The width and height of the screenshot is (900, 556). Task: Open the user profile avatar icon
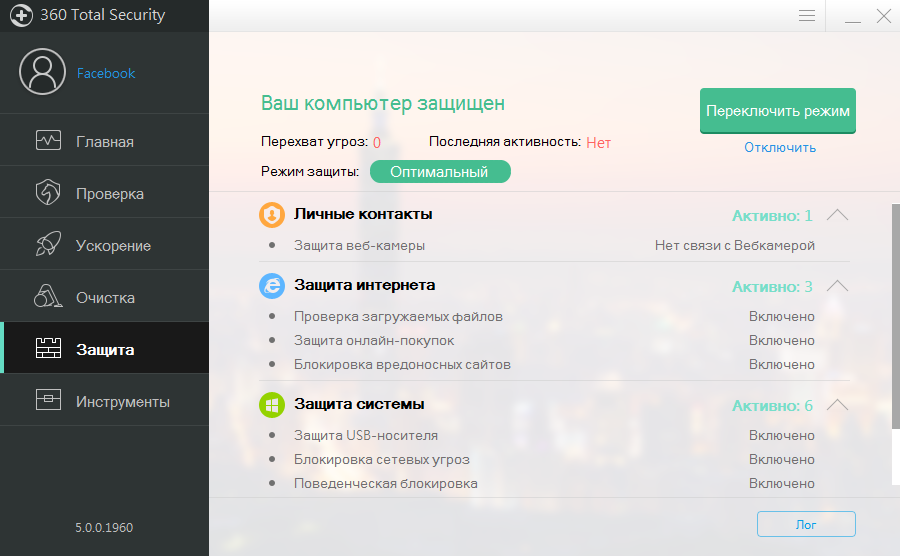42,72
